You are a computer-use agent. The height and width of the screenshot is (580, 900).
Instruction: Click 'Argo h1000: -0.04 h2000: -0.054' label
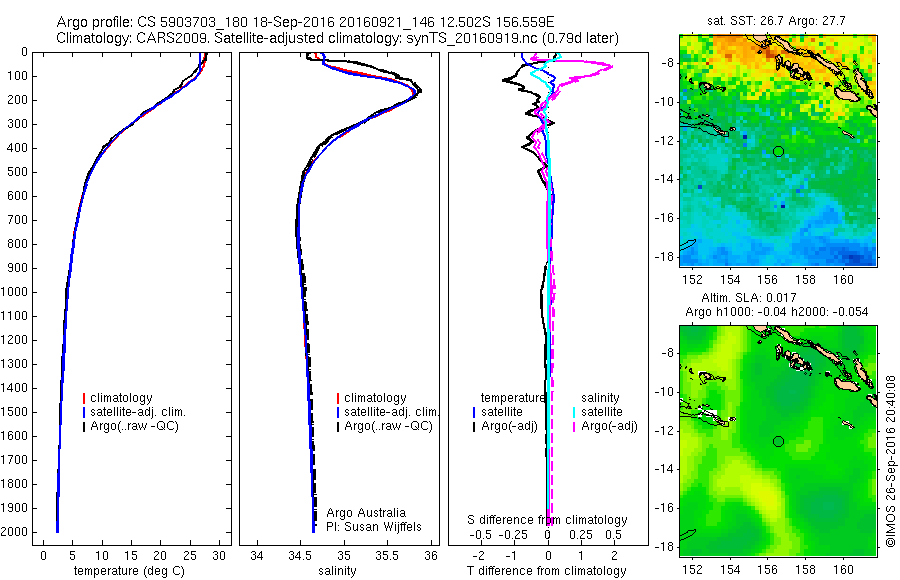pyautogui.click(x=777, y=312)
